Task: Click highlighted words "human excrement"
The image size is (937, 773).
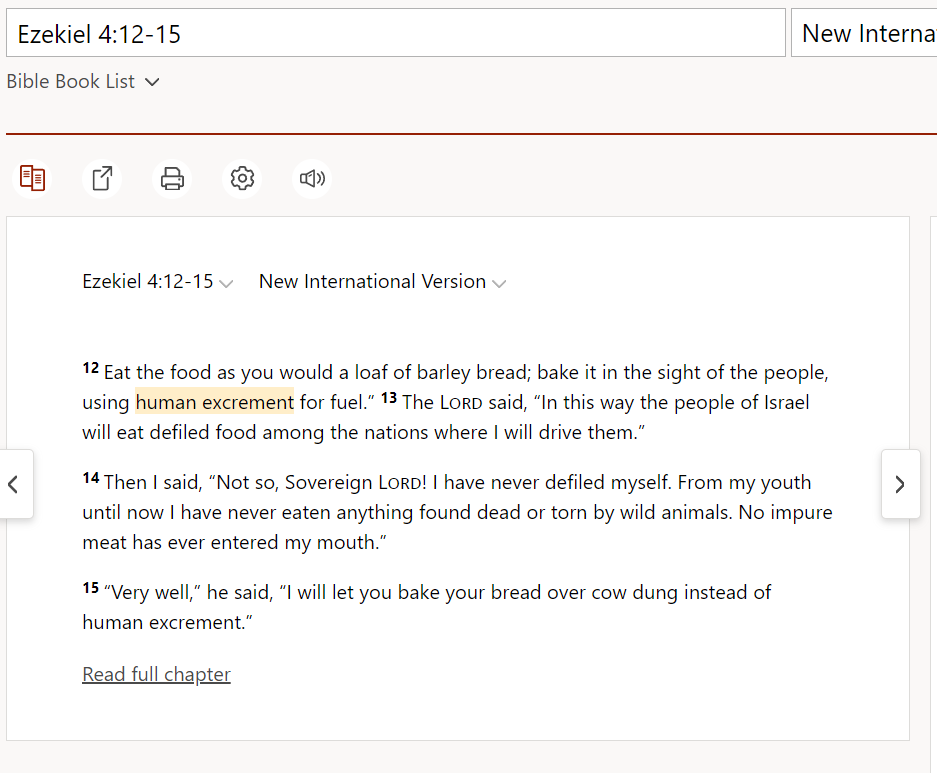Action: tap(215, 402)
